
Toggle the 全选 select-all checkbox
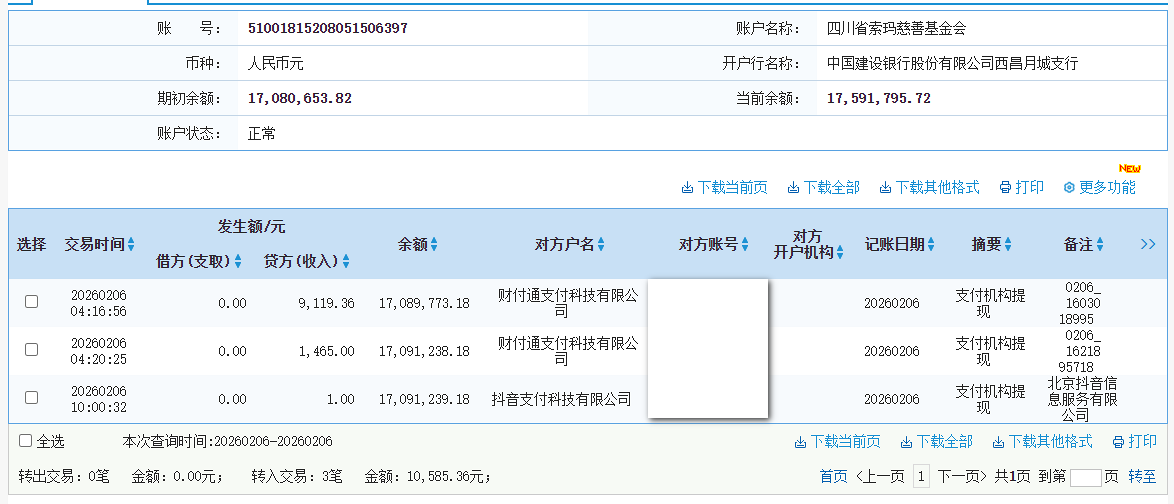coord(26,441)
